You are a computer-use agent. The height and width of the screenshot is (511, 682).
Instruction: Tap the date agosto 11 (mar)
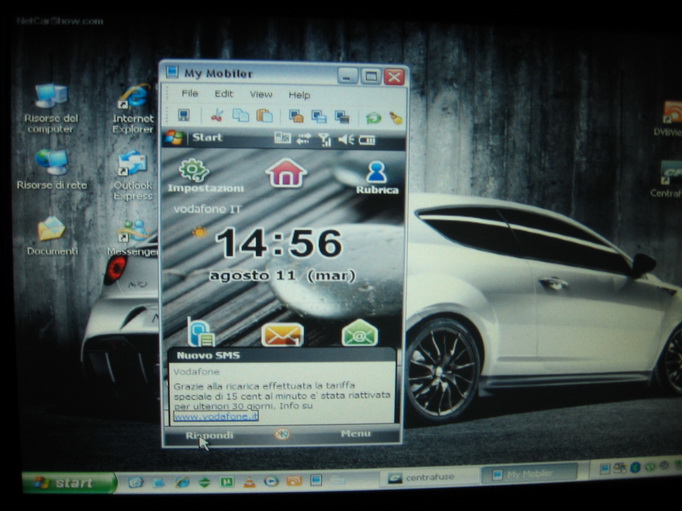282,276
